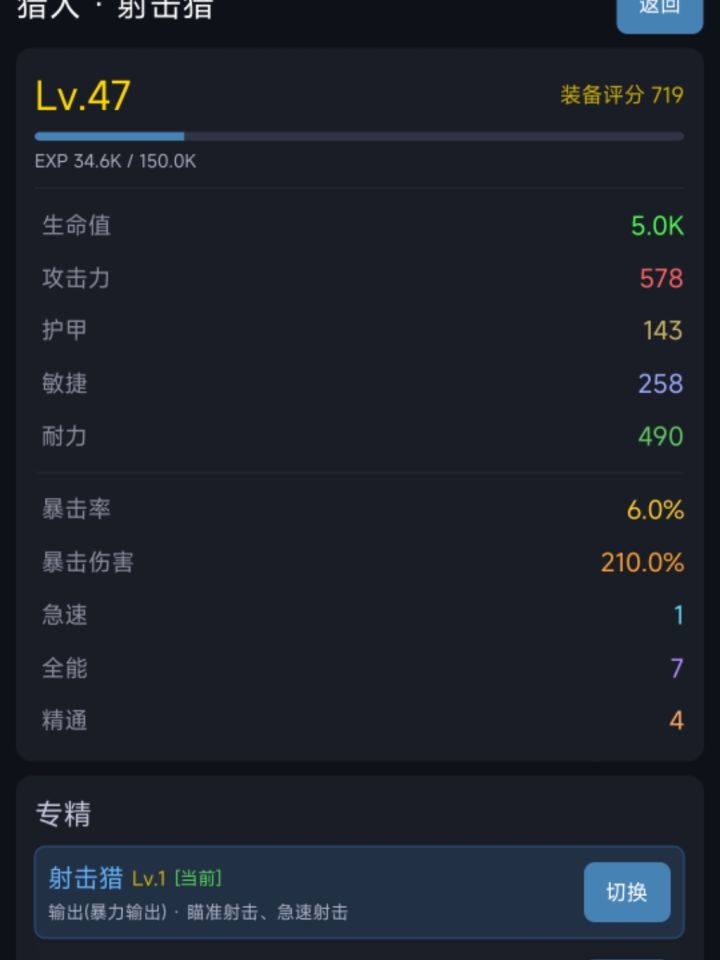This screenshot has width=720, height=960.
Task: Click the 攻击力 value 578
Action: (x=661, y=278)
